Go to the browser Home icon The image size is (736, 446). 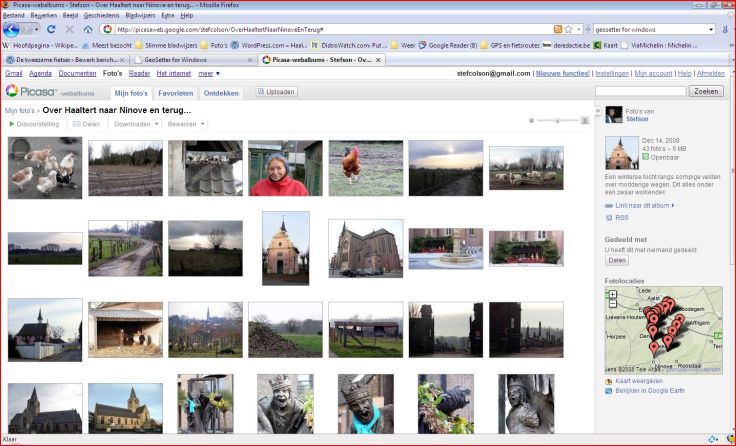[88, 30]
